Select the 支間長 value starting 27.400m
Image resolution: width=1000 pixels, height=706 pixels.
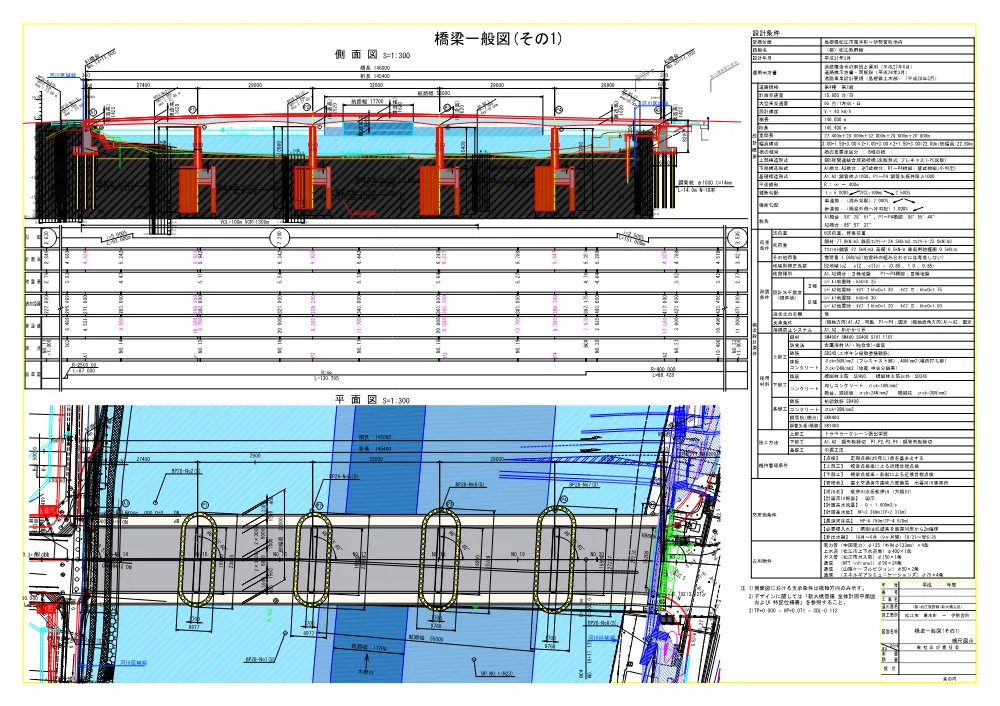tap(877, 136)
